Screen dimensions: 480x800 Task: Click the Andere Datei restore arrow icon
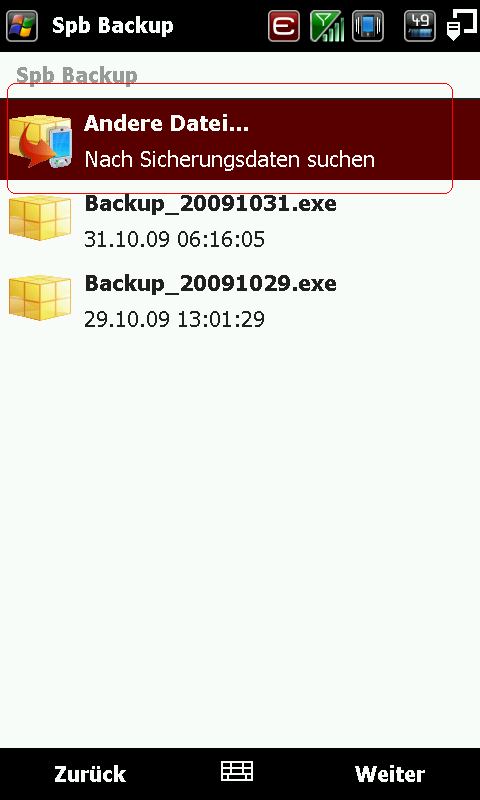40,141
